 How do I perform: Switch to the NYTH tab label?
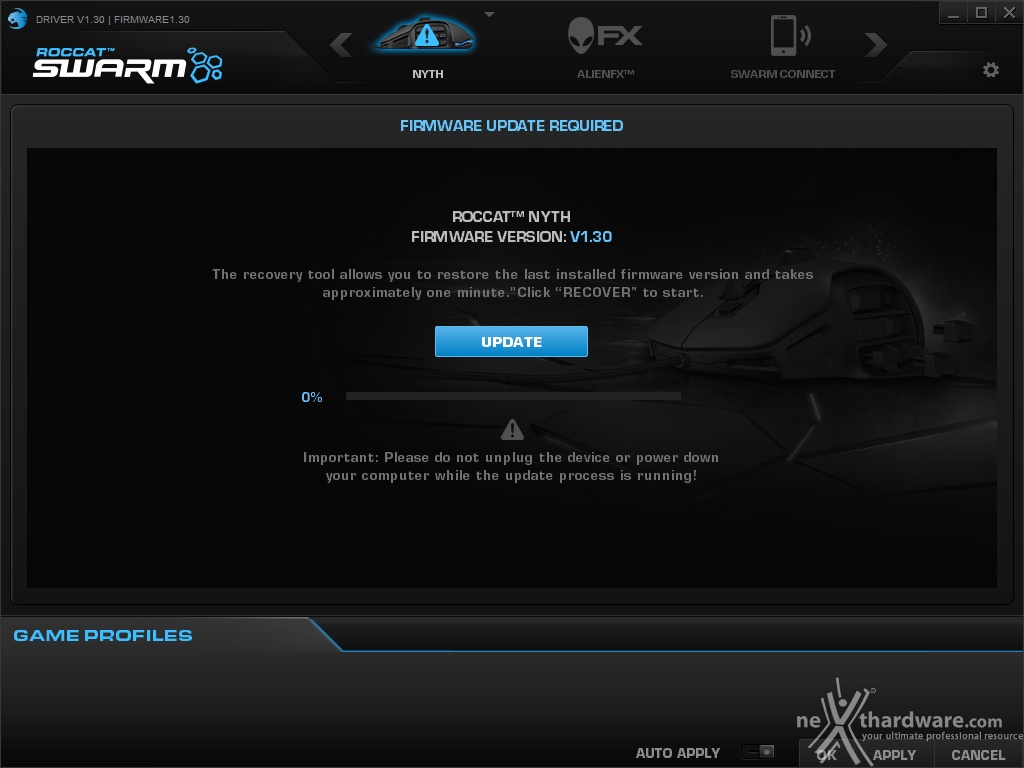[x=428, y=74]
